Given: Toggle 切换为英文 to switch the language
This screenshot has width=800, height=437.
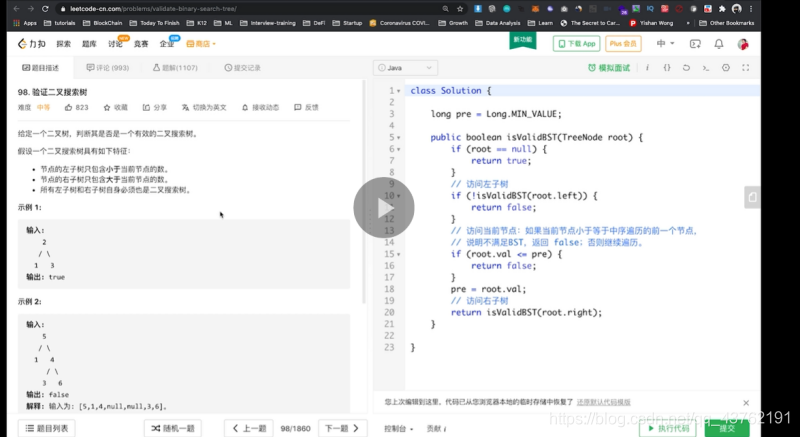Looking at the screenshot, I should click(204, 108).
